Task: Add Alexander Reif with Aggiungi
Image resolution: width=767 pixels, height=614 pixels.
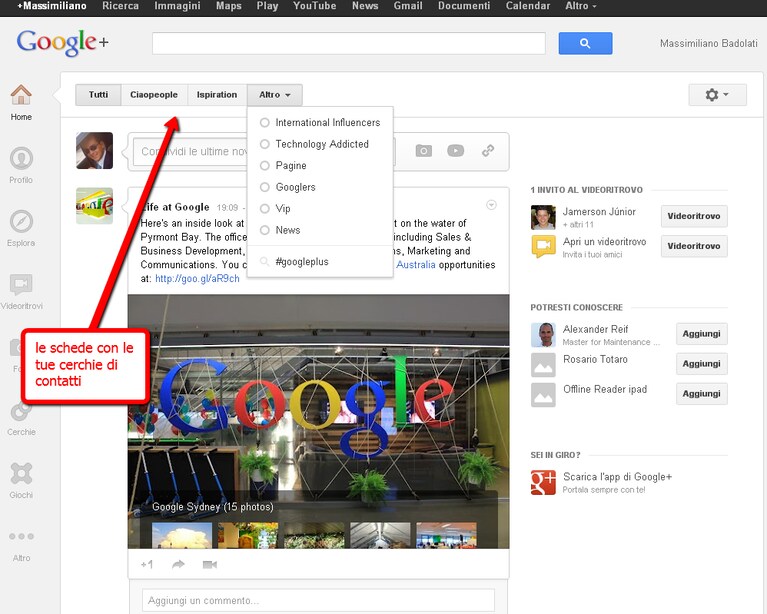Action: 701,334
